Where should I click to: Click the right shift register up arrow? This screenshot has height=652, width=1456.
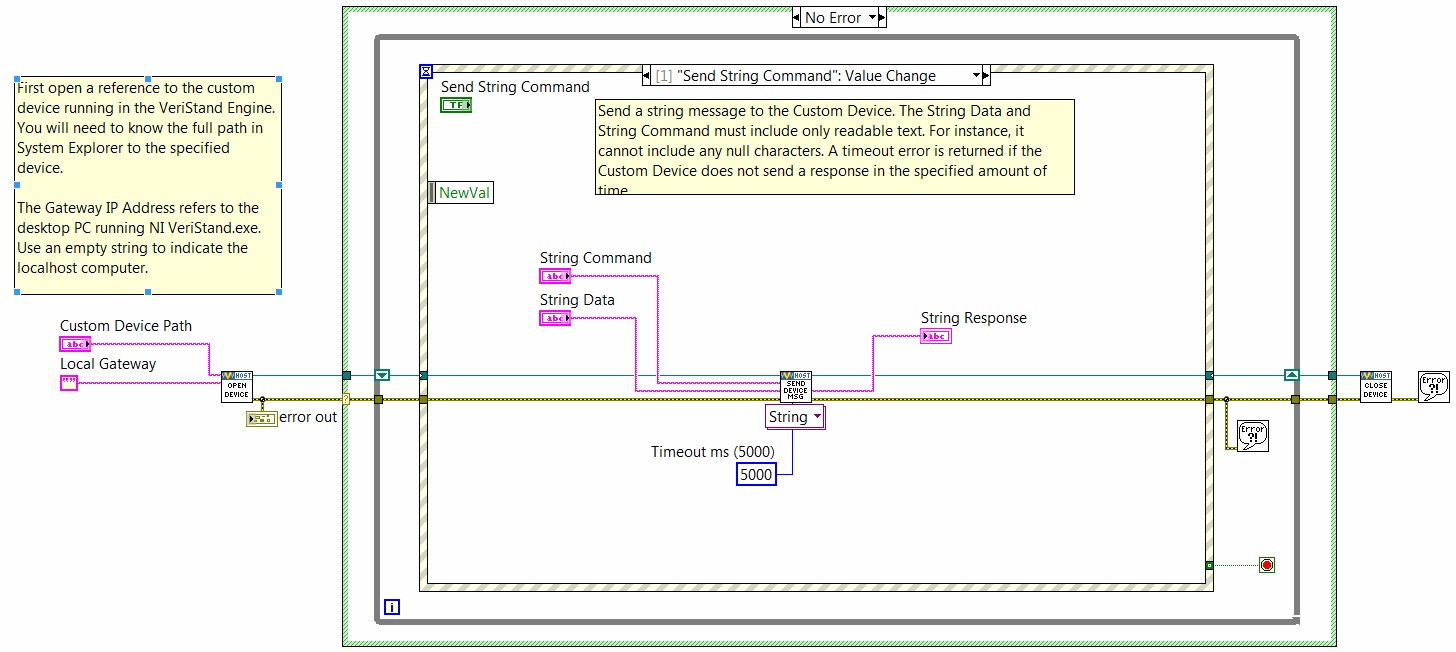pyautogui.click(x=1291, y=375)
